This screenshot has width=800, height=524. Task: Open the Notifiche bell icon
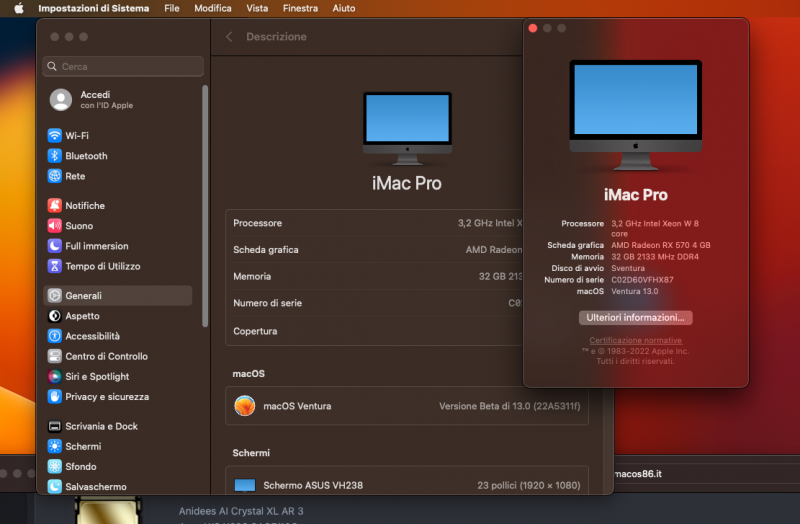click(55, 205)
